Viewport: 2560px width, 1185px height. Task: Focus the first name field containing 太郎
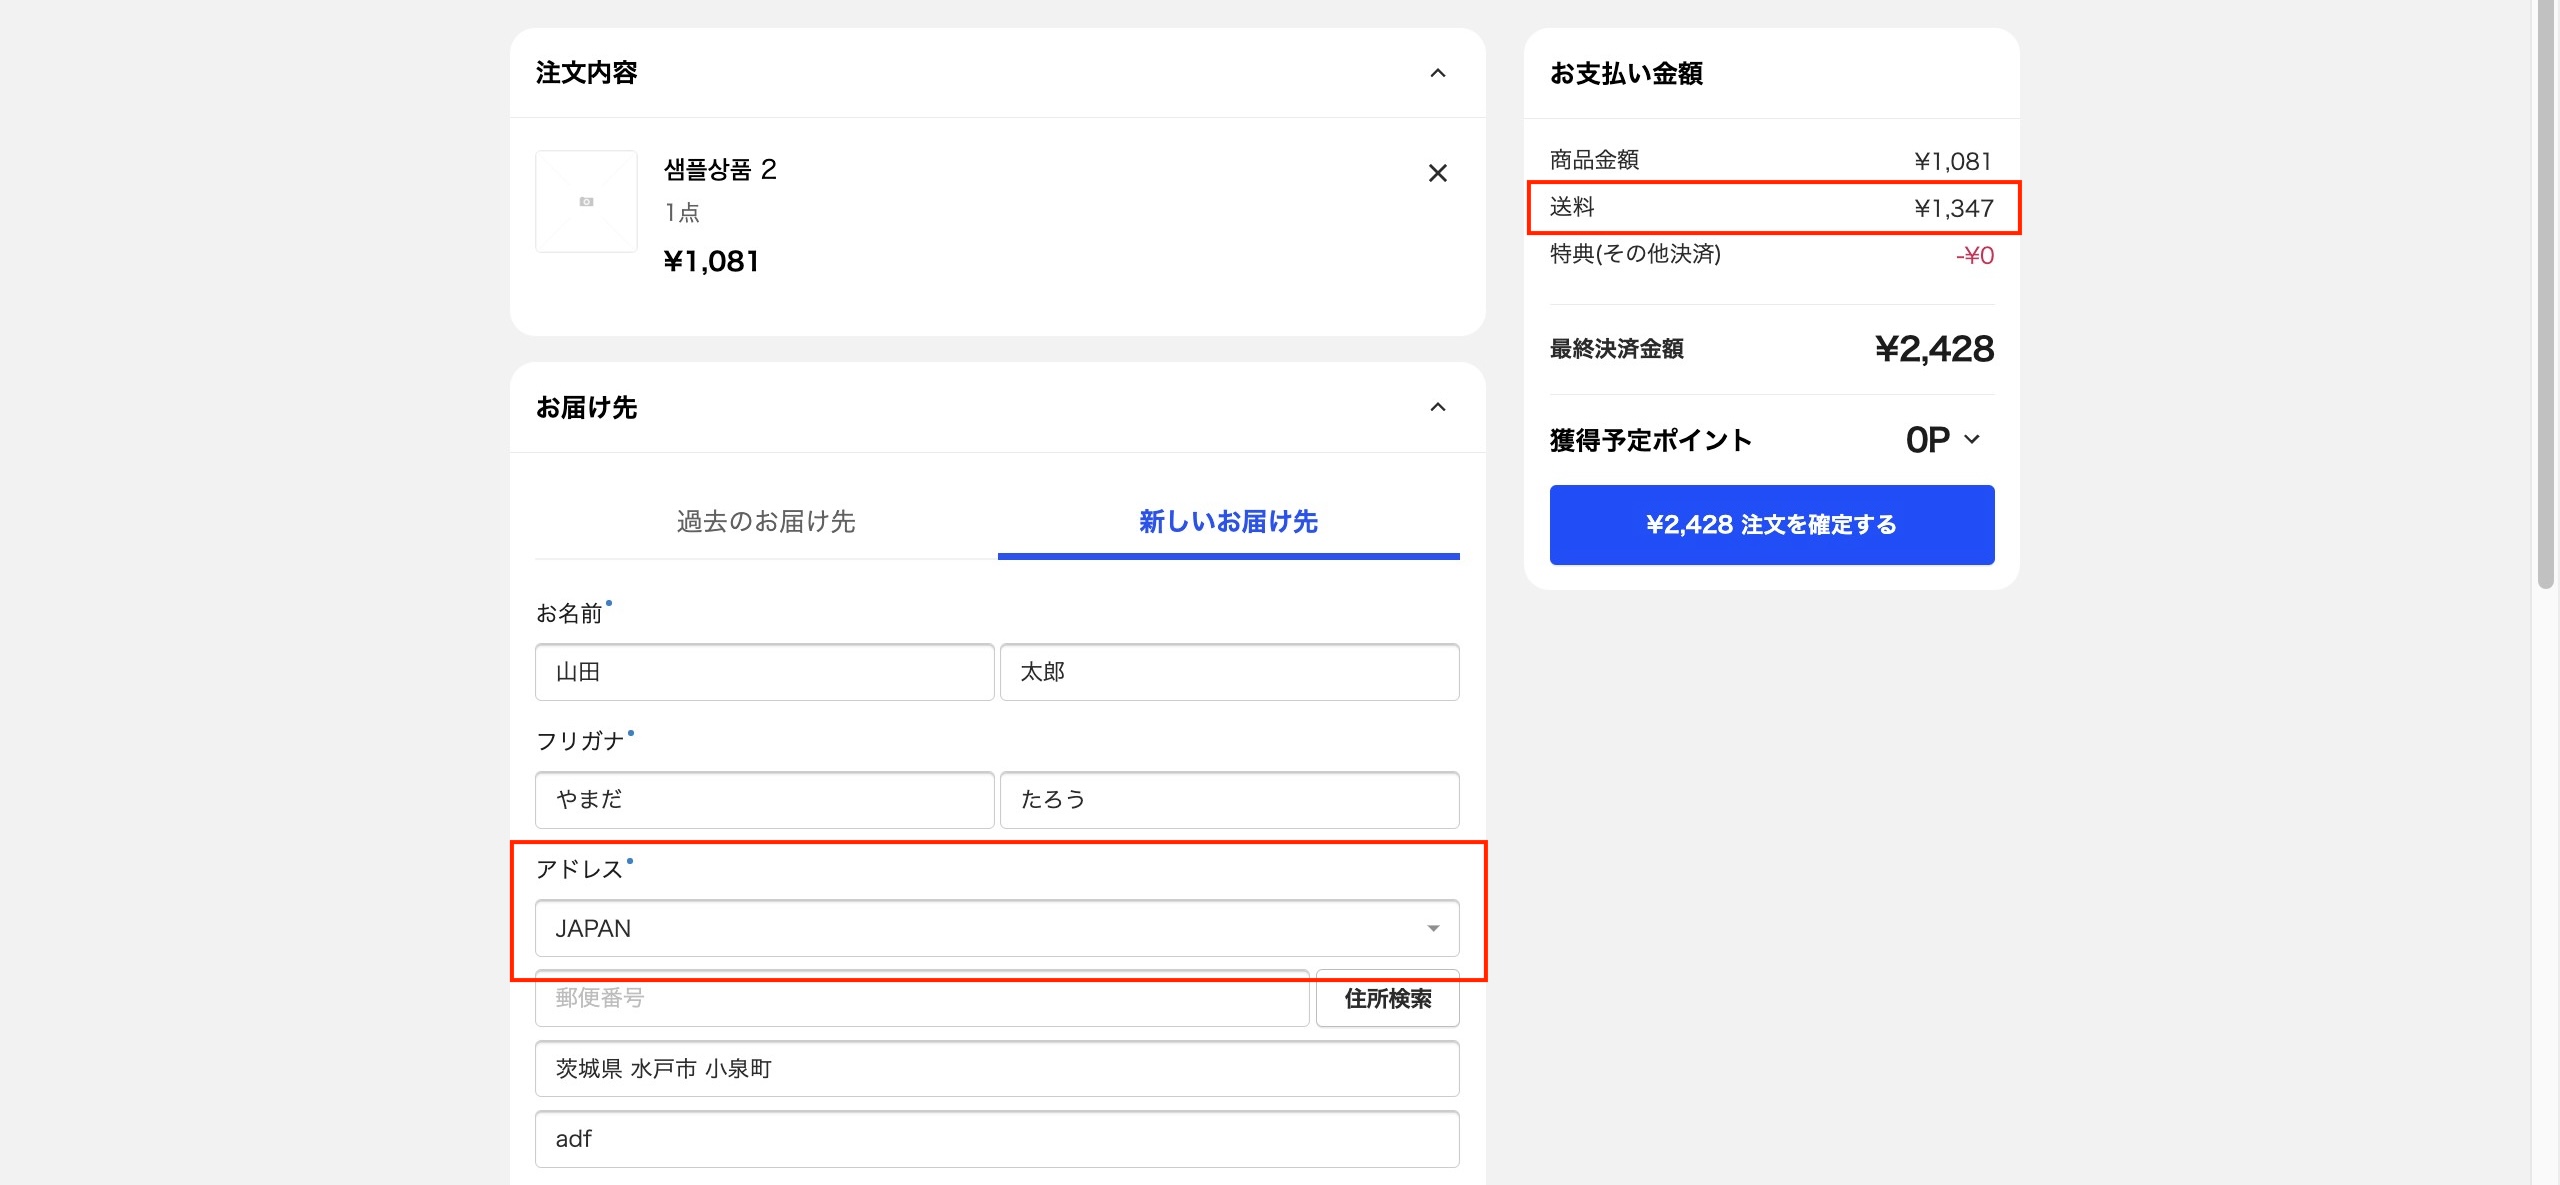1229,672
